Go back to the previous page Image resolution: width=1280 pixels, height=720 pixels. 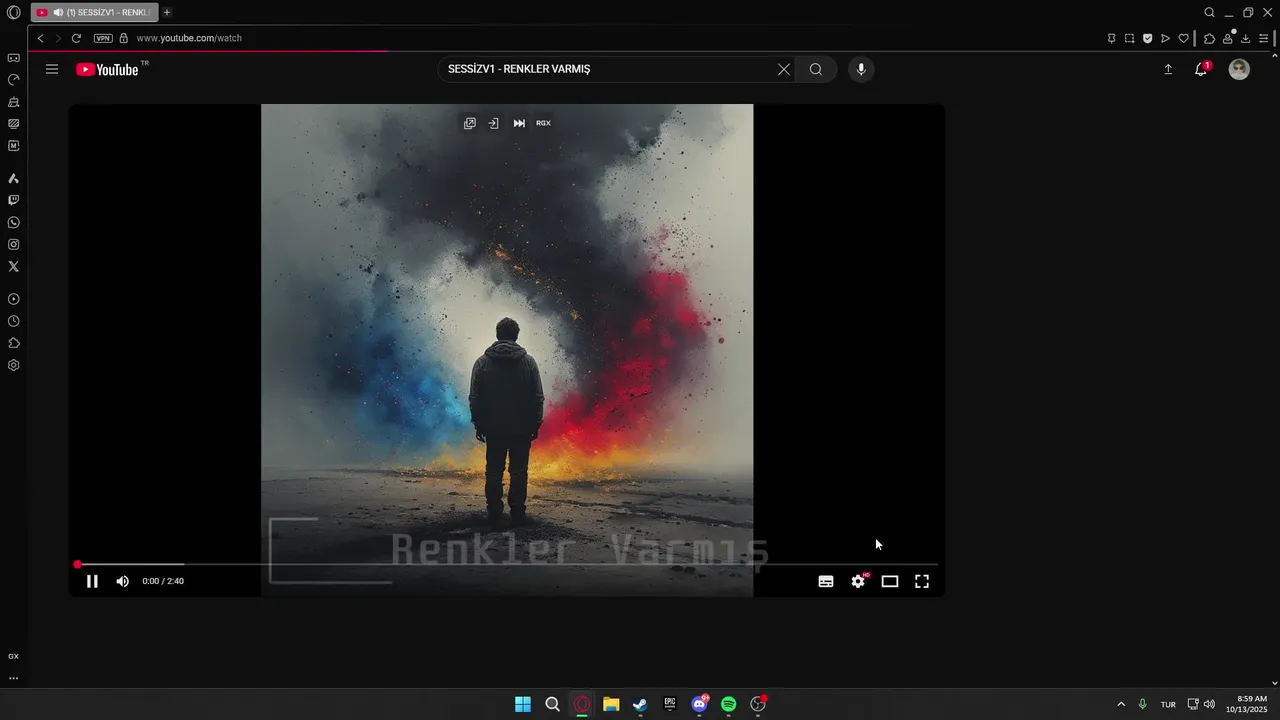[41, 38]
